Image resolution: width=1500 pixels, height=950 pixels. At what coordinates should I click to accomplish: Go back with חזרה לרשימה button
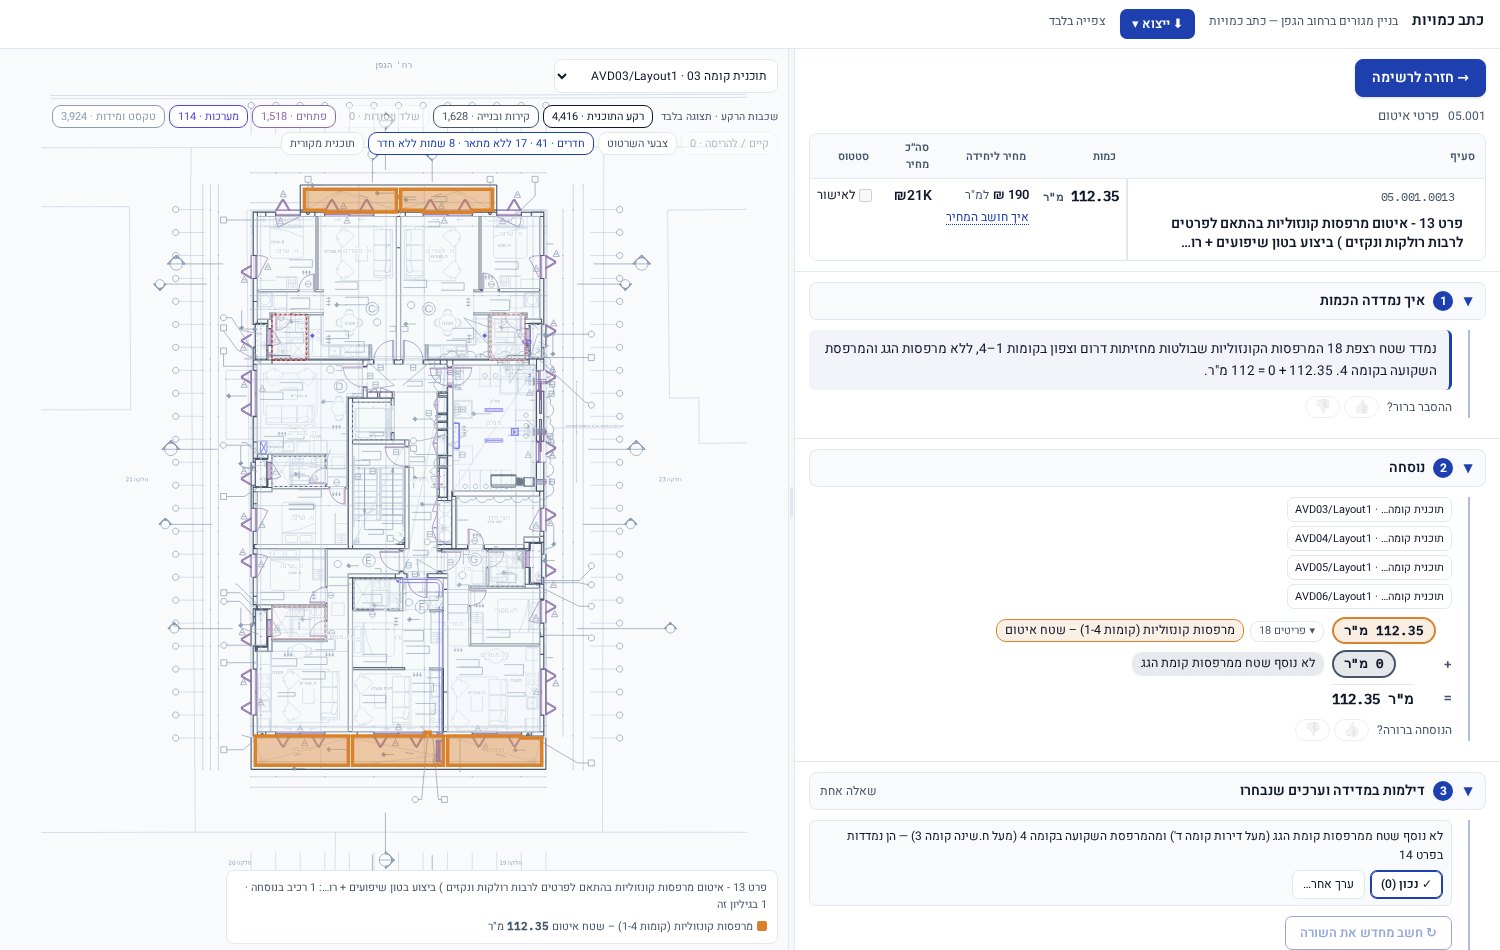tap(1420, 78)
